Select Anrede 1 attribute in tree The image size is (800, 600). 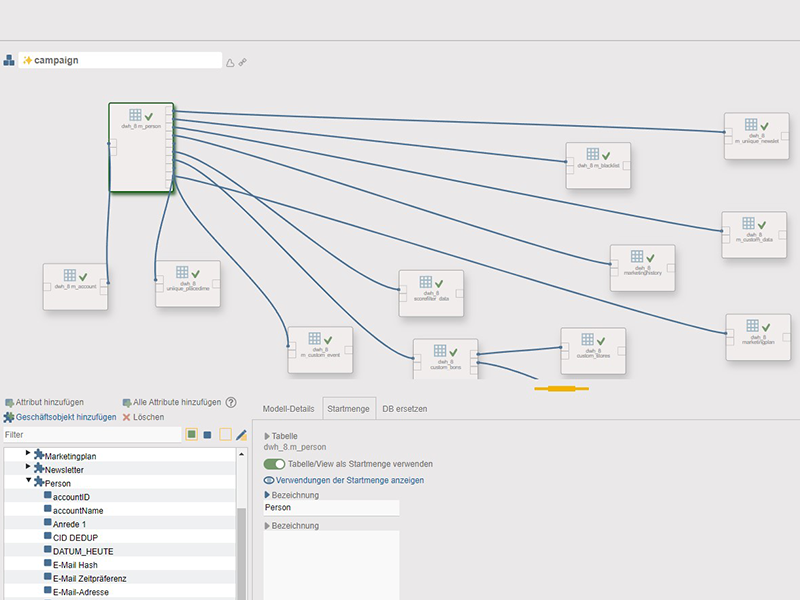point(69,524)
